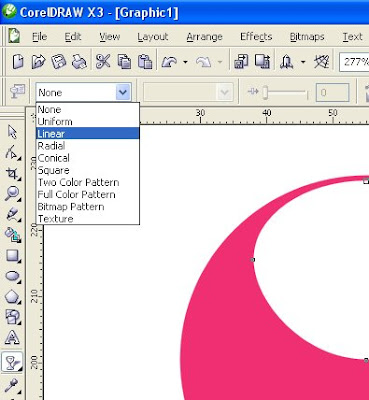This screenshot has width=369, height=400.
Task: Open the Edit menu
Action: pos(73,37)
